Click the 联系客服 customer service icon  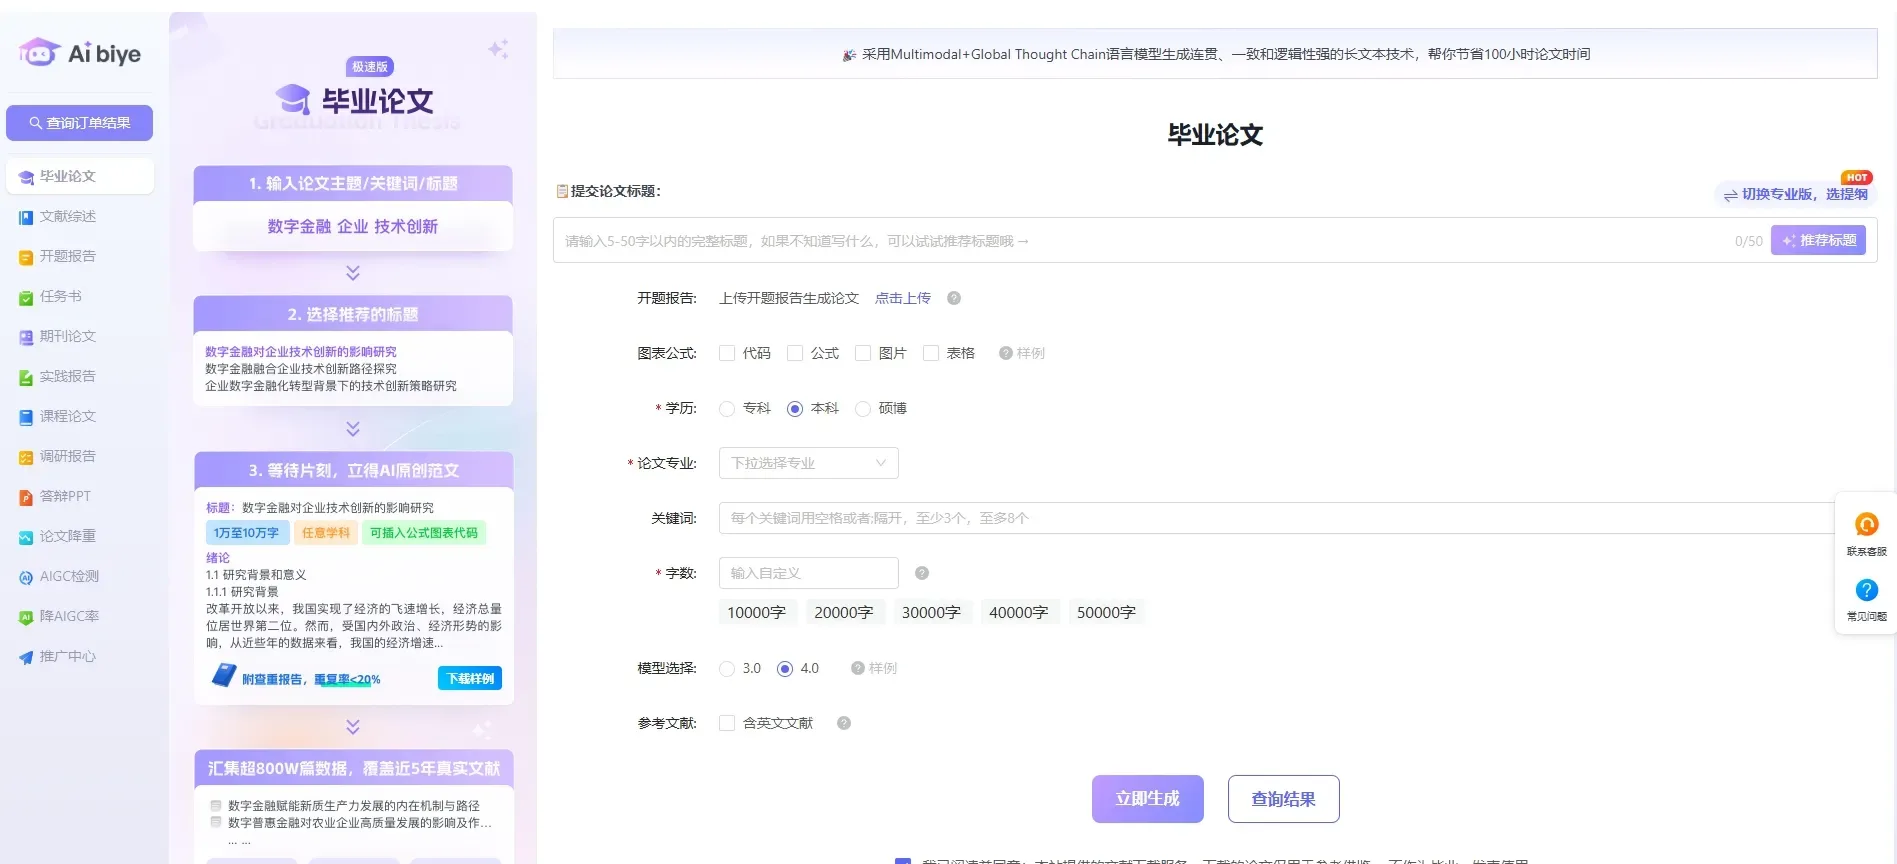[x=1866, y=525]
